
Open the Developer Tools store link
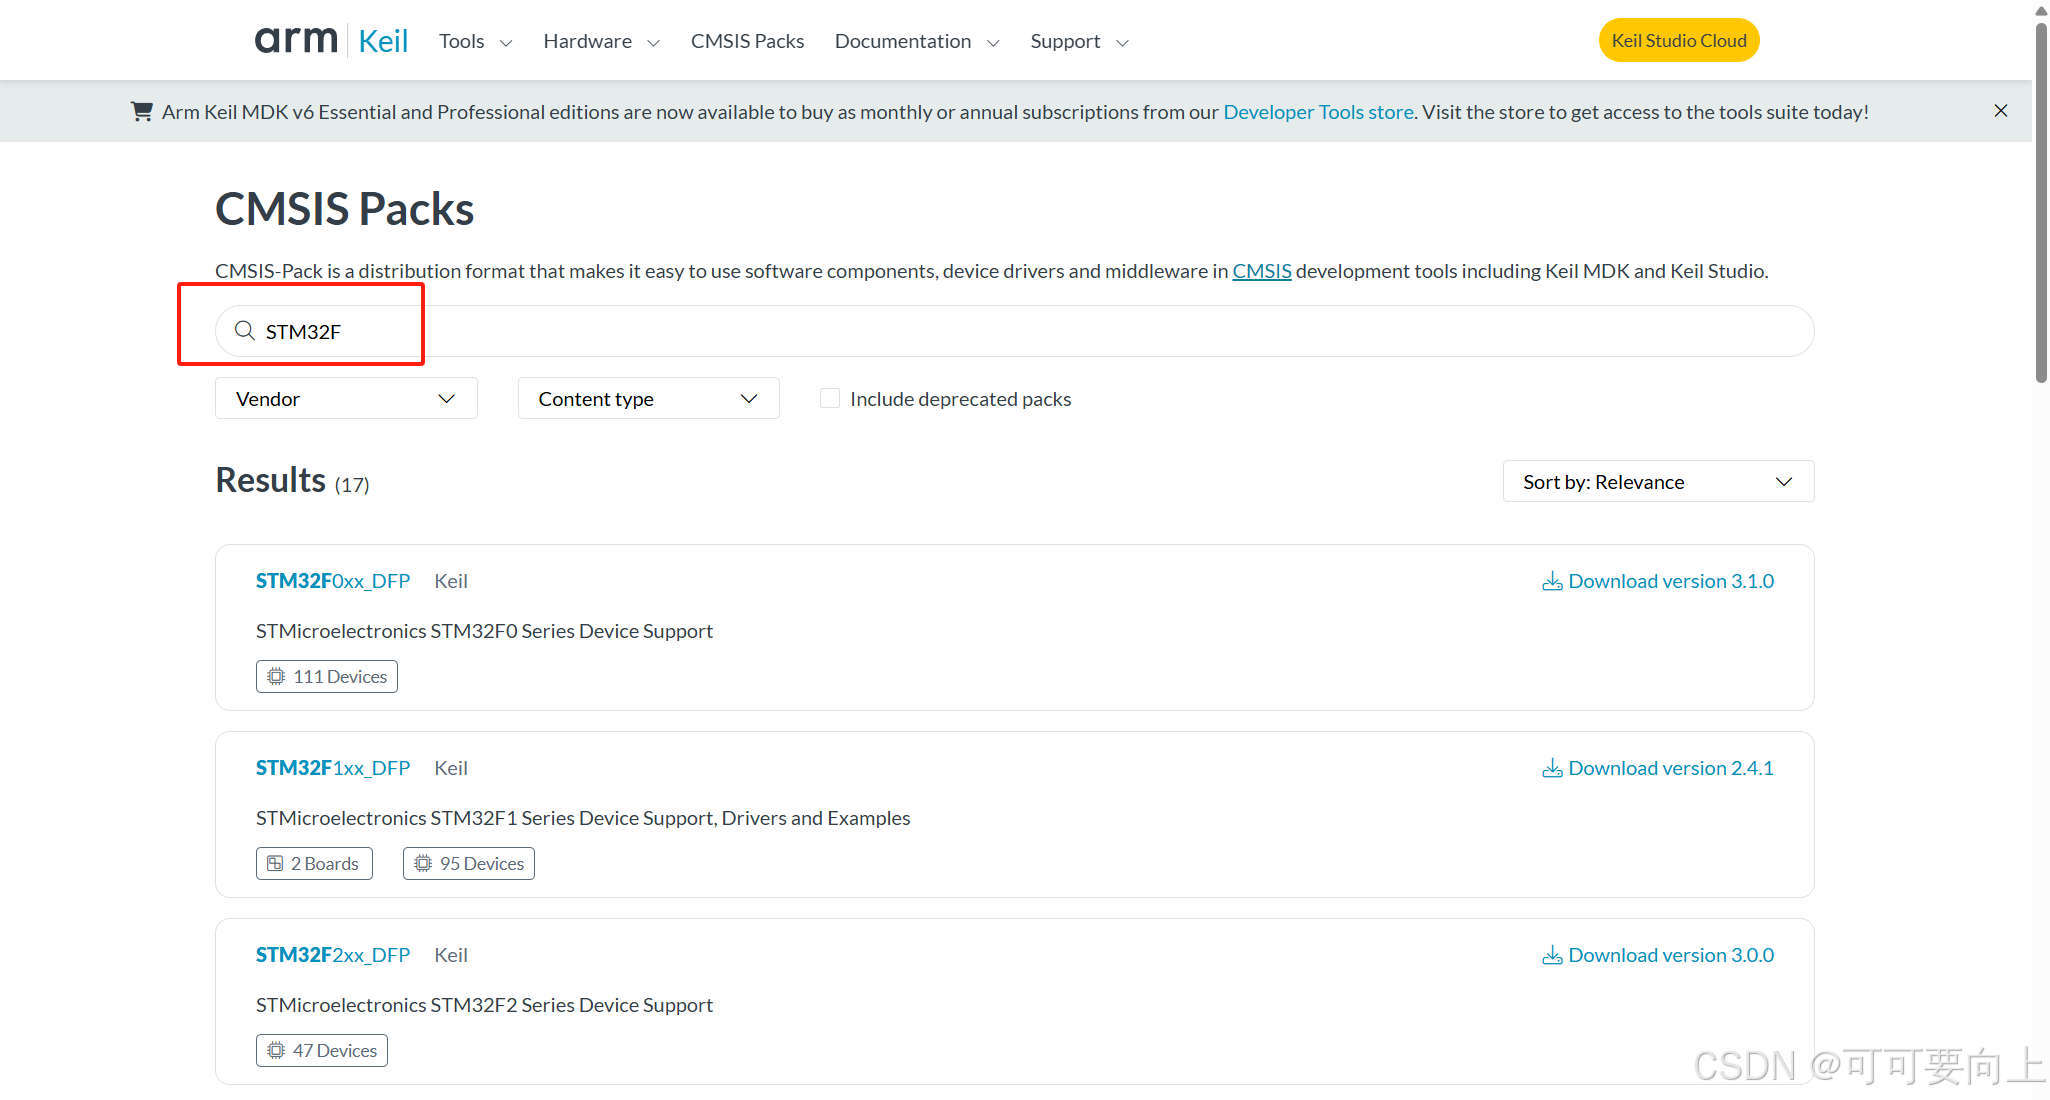coord(1318,112)
